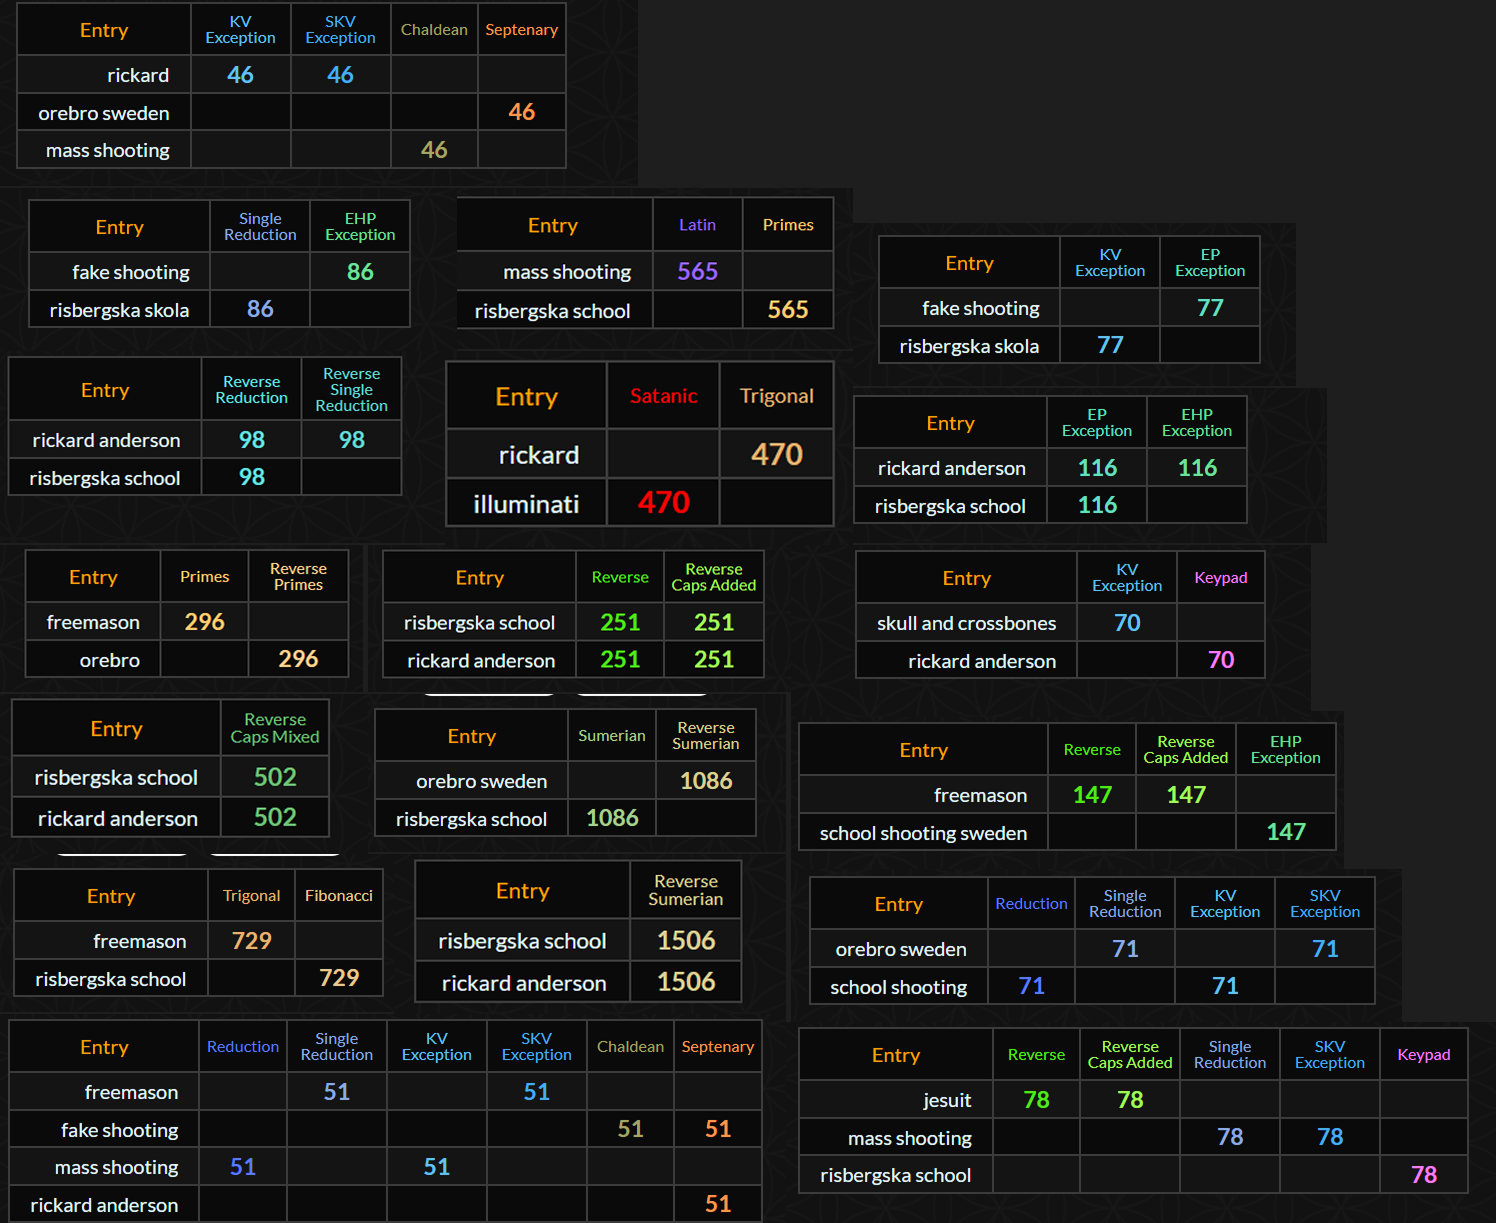Click the purple Latin column header
This screenshot has height=1223, width=1496.
coord(697,225)
